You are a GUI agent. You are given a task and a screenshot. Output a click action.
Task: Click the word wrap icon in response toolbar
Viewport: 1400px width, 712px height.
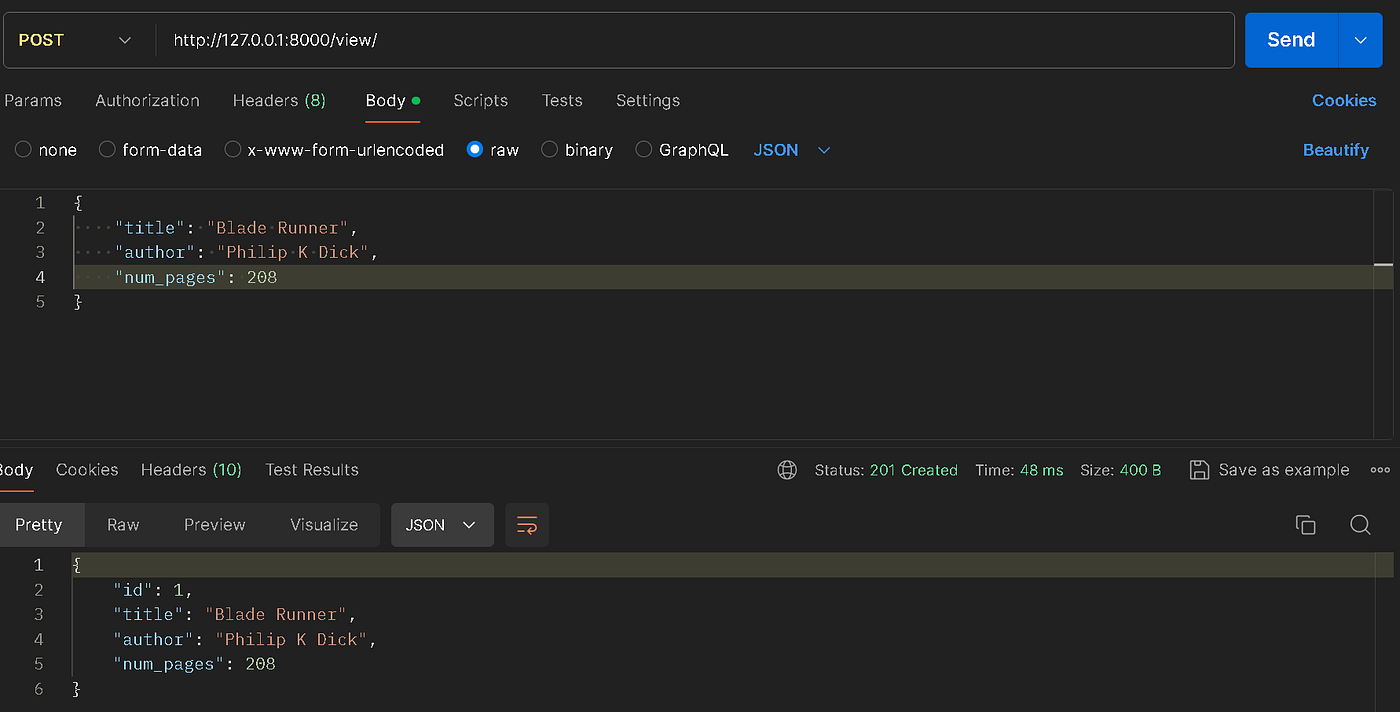click(x=527, y=525)
